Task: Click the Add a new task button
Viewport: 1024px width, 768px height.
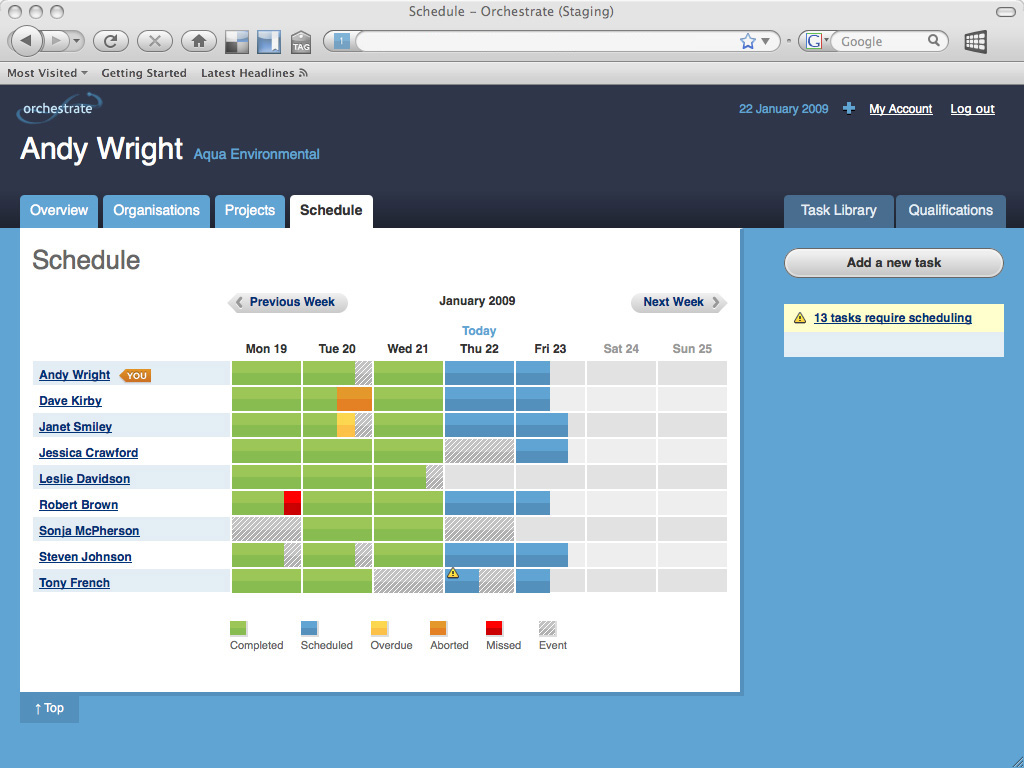Action: click(893, 263)
